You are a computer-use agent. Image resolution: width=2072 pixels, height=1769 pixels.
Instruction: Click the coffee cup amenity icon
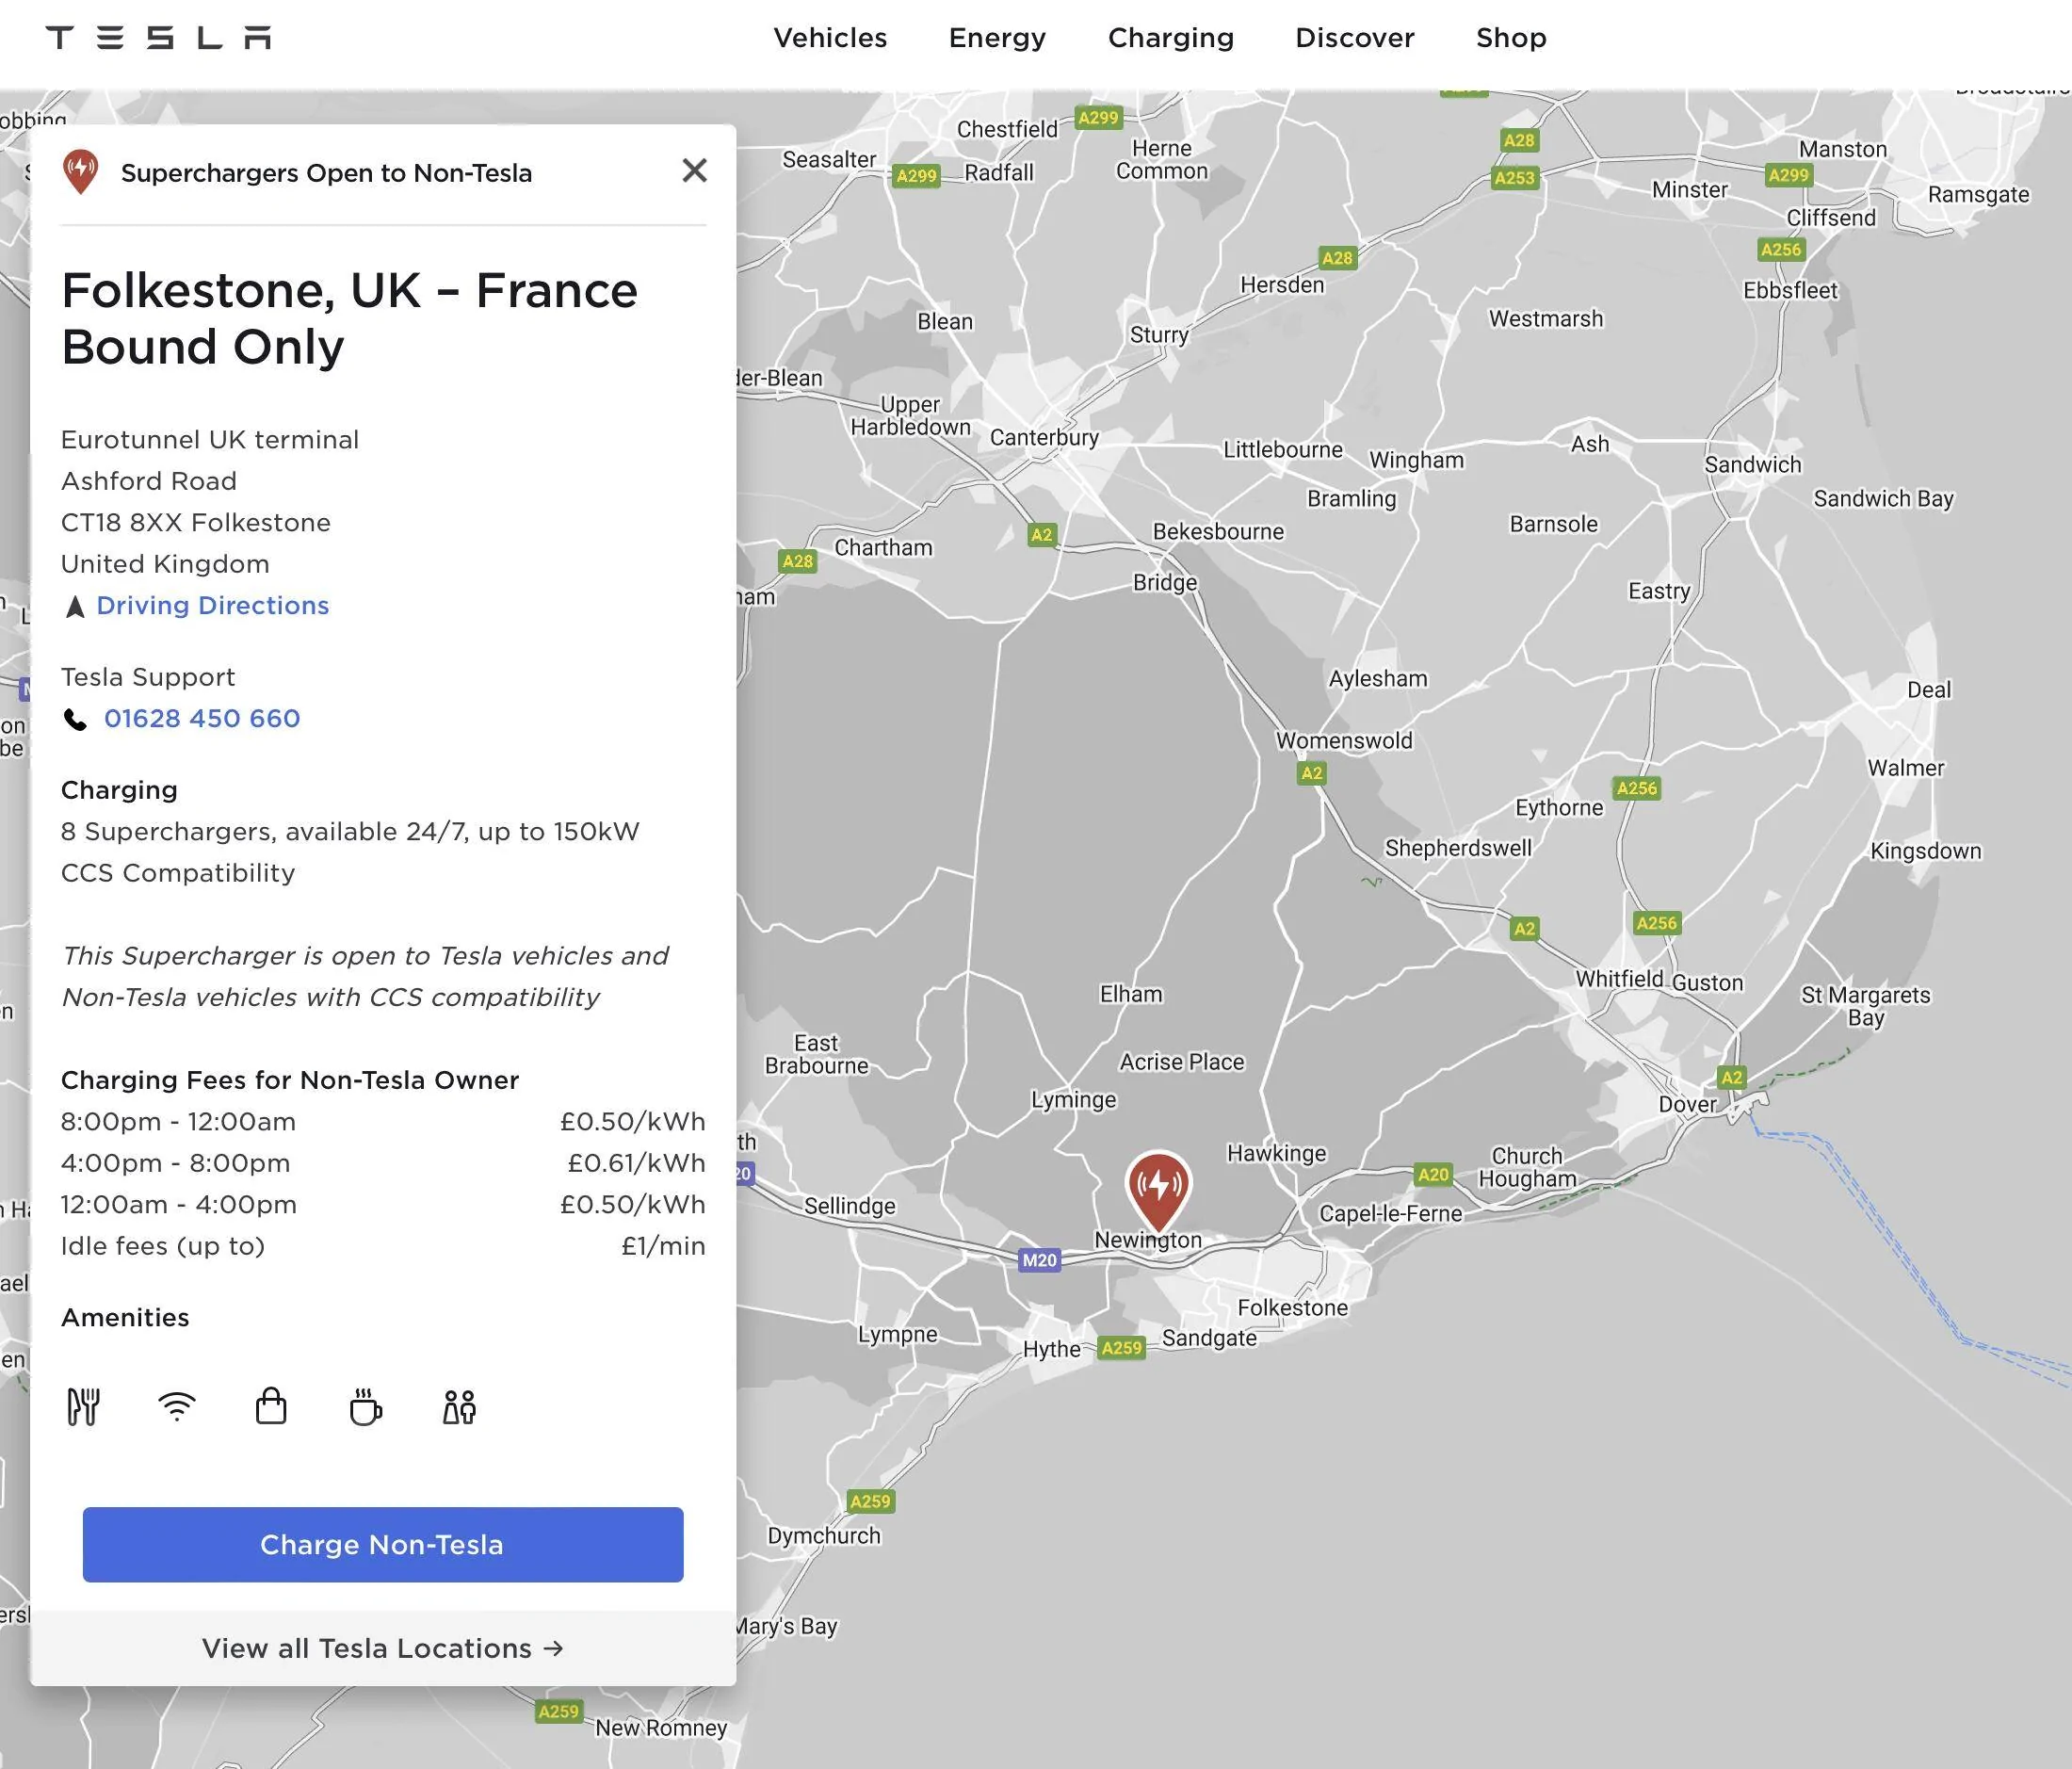point(365,1406)
